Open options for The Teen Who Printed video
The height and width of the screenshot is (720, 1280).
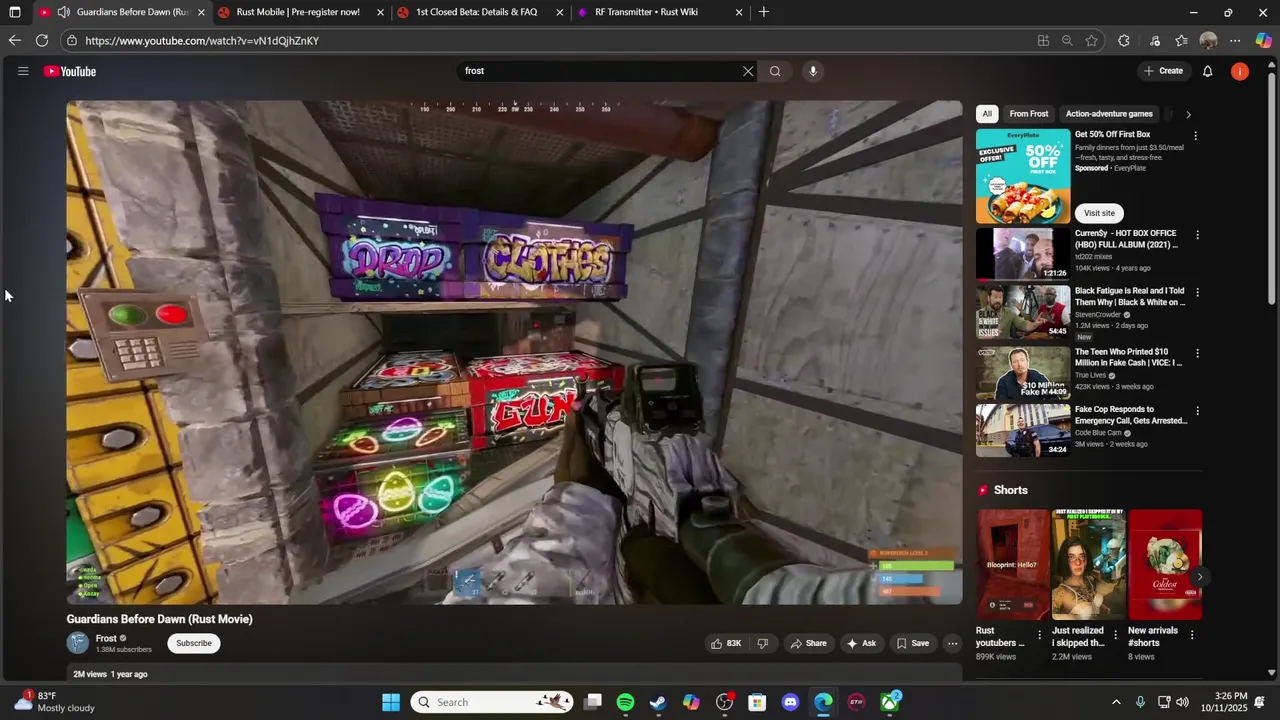coord(1197,353)
